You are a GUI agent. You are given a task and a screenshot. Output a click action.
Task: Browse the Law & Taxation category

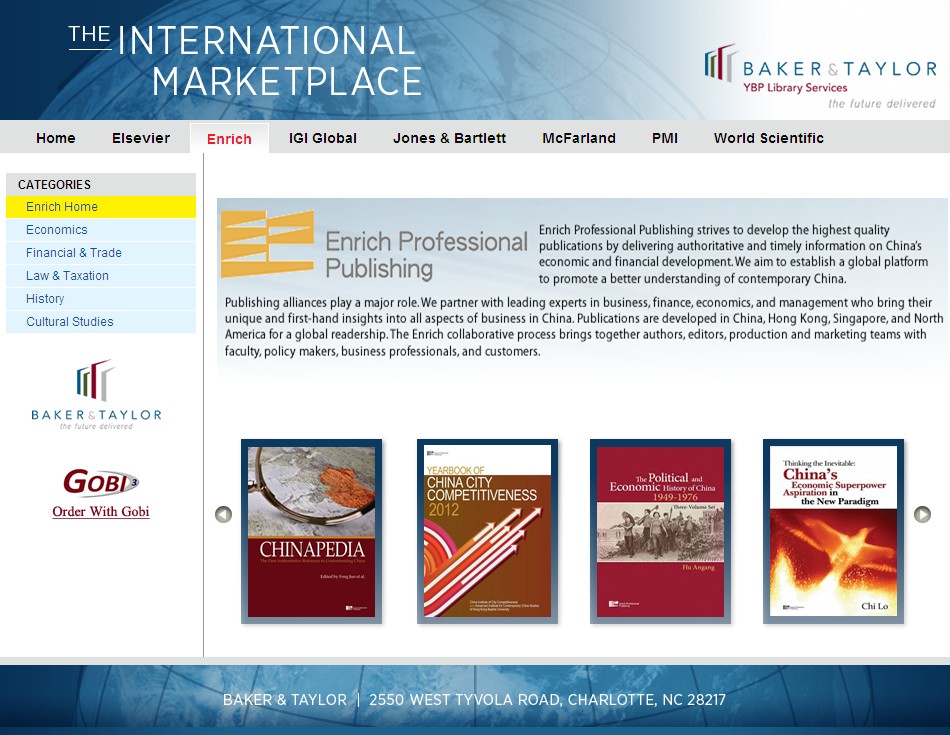[101, 276]
